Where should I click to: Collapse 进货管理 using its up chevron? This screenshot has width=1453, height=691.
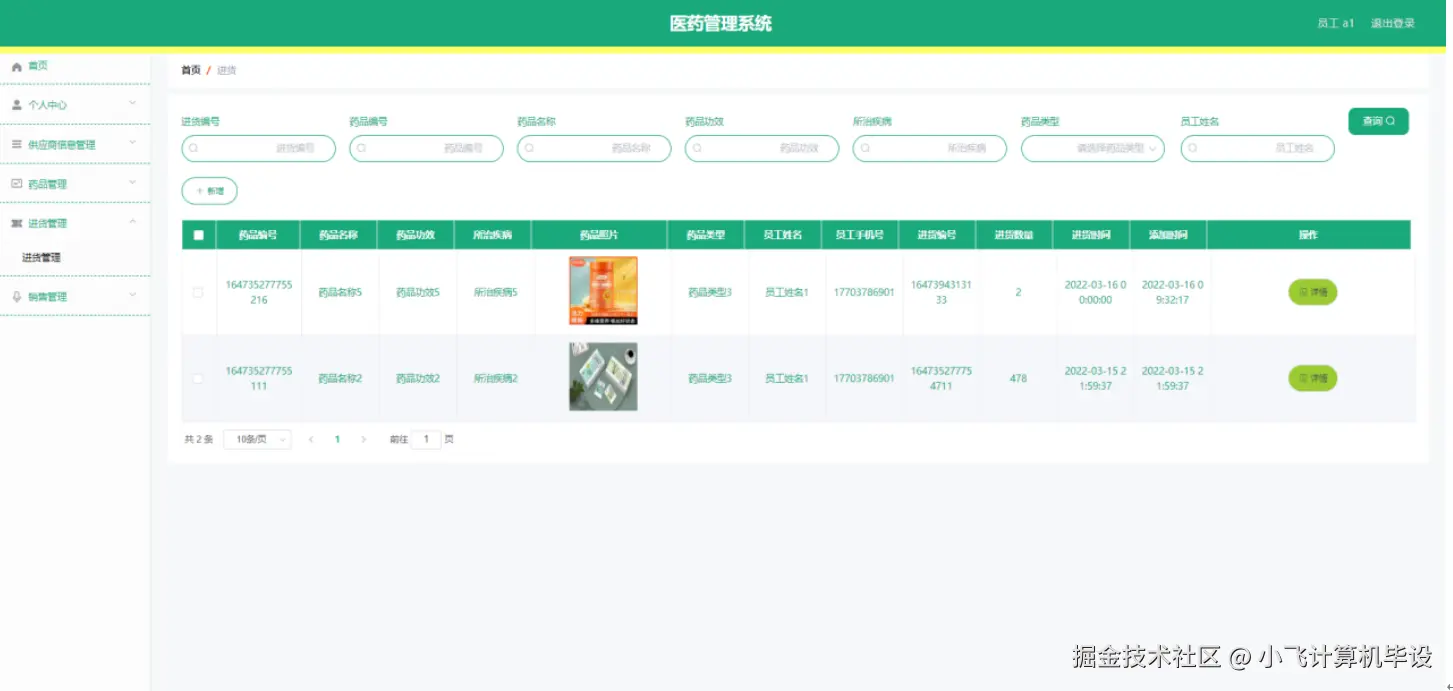[x=132, y=222]
